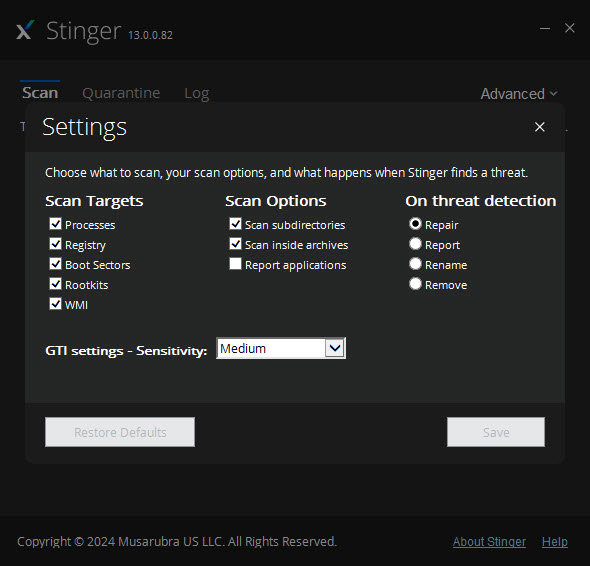
Task: Disable Scan inside archives
Action: pos(235,244)
